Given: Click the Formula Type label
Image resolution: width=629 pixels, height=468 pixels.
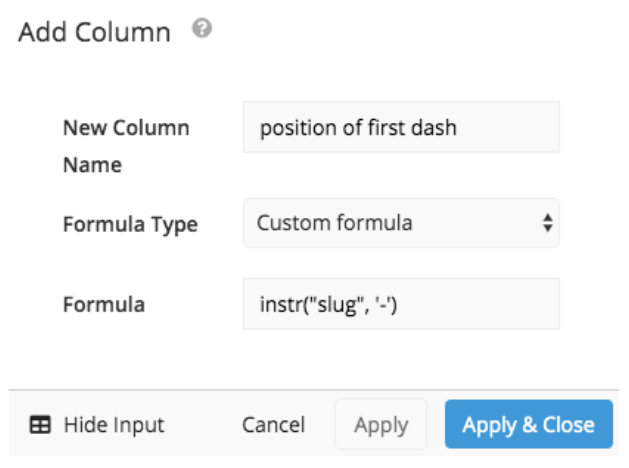Looking at the screenshot, I should 130,224.
